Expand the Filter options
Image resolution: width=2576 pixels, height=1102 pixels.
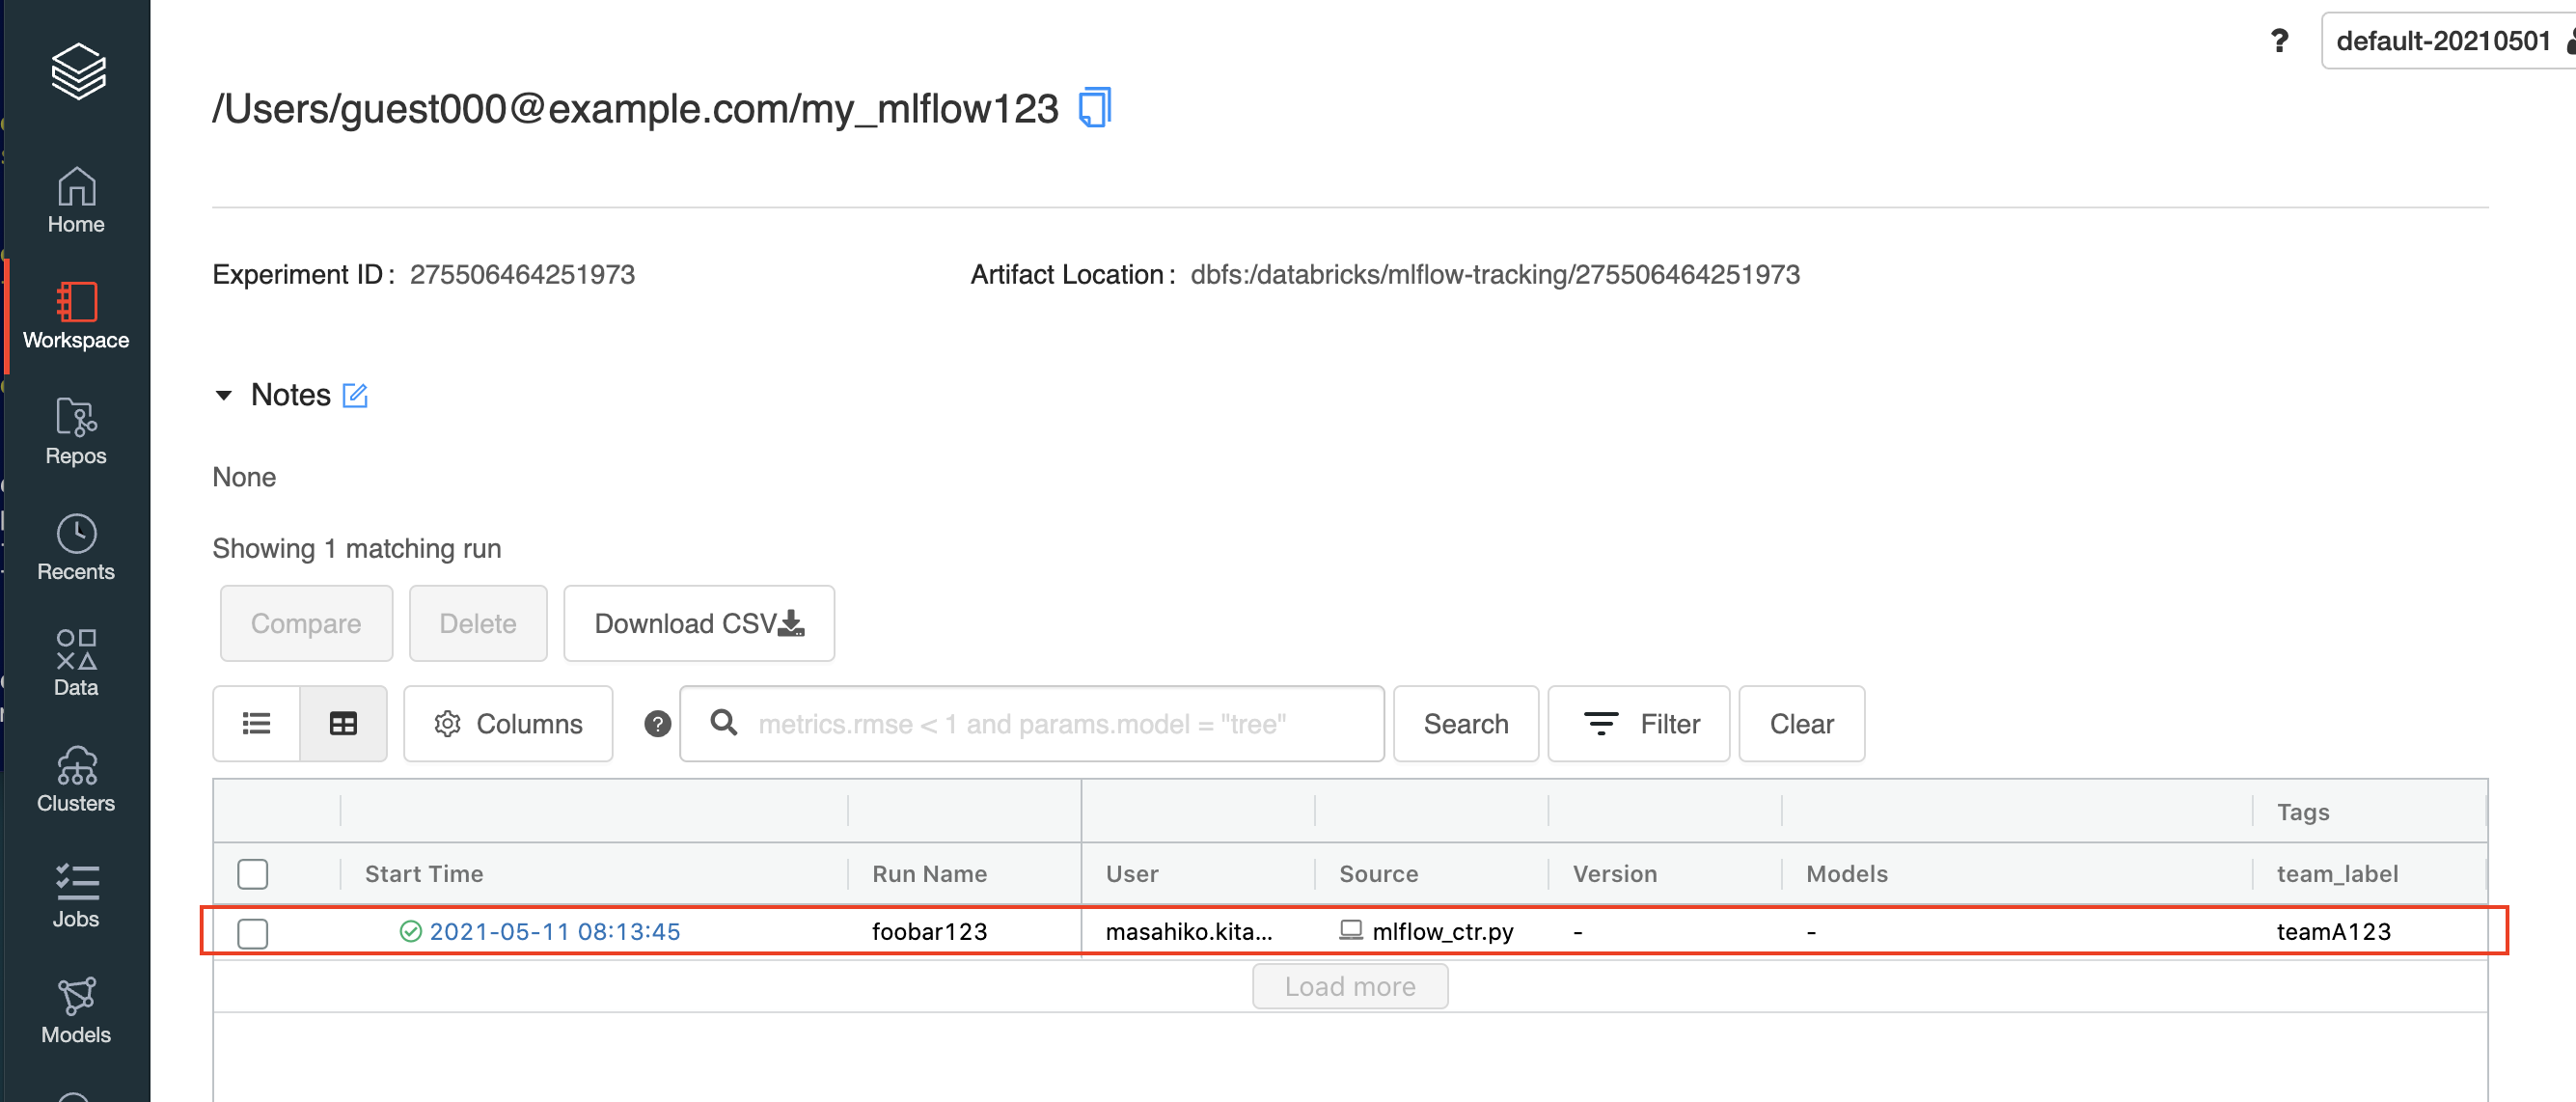(1638, 724)
